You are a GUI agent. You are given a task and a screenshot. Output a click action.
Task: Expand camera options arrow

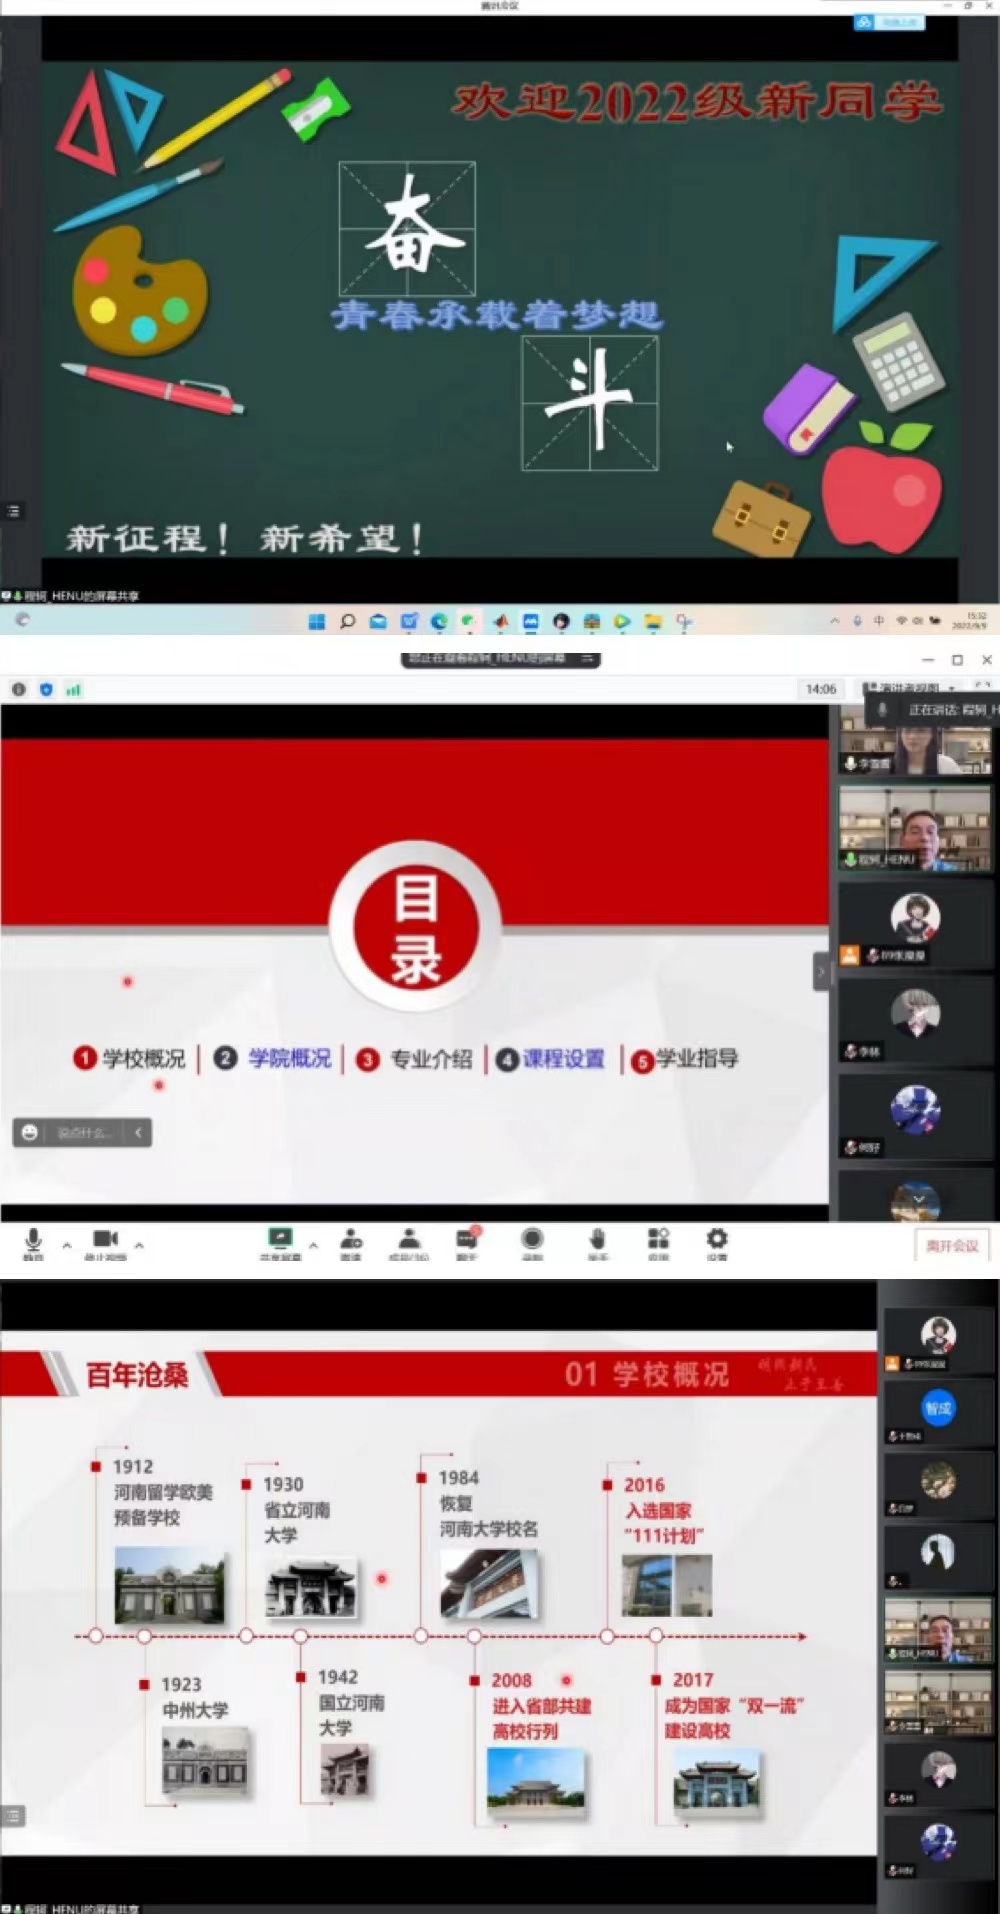tap(139, 1245)
